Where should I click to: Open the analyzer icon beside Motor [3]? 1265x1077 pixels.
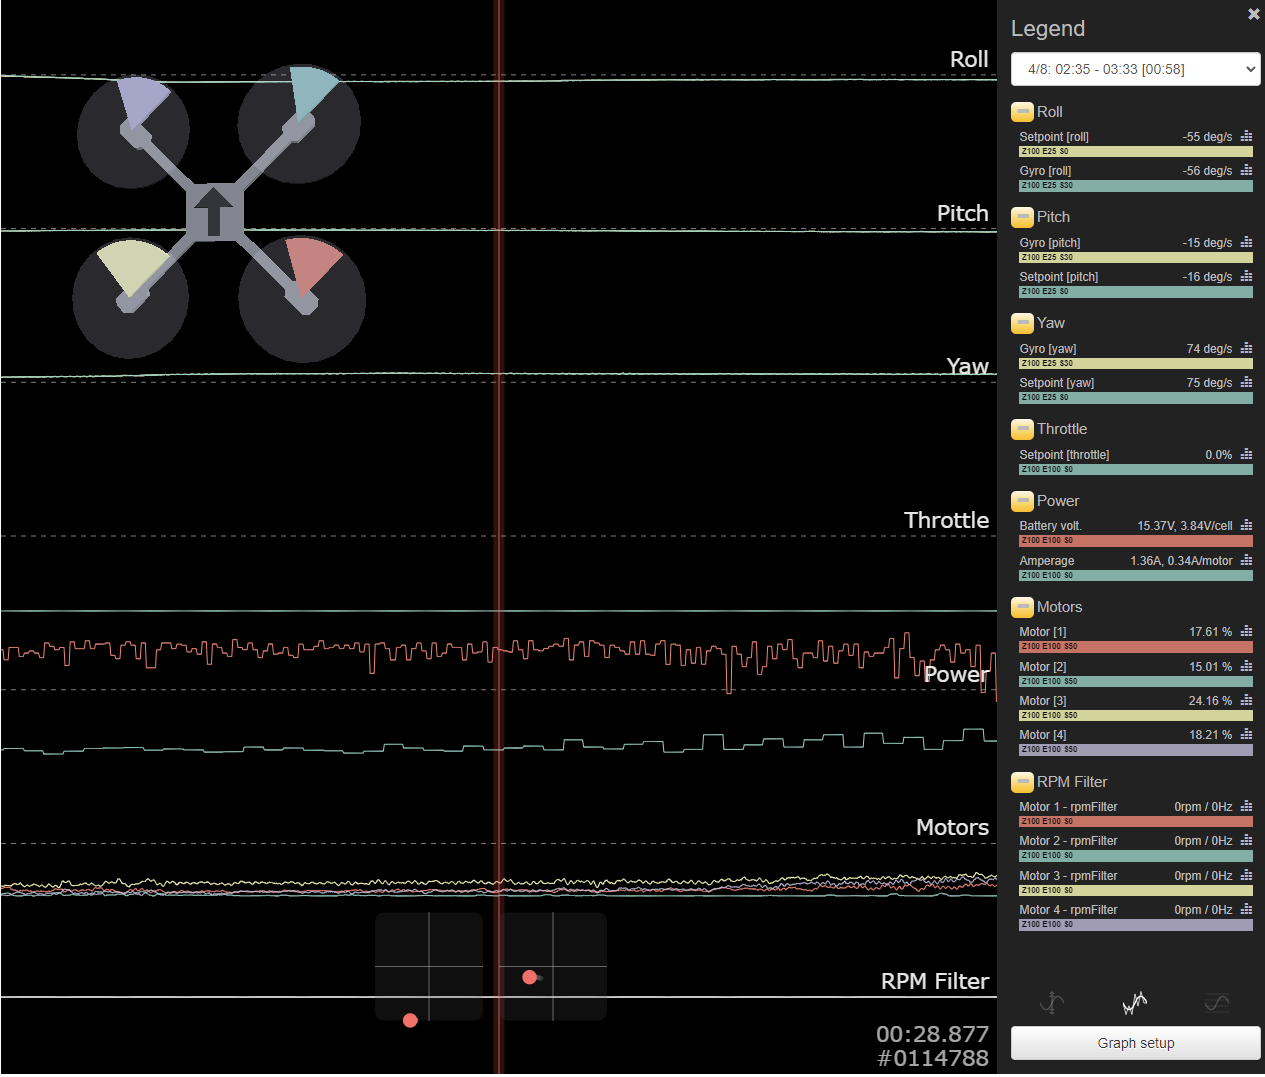[1246, 700]
